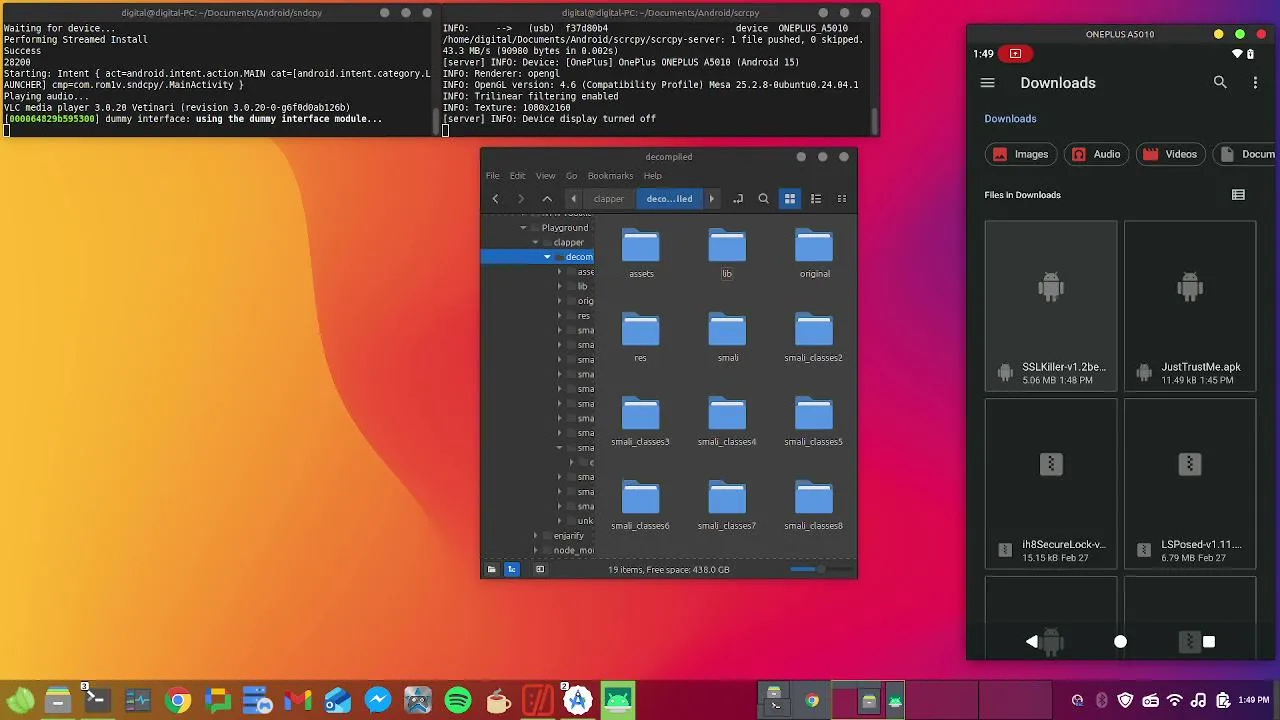This screenshot has width=1280, height=720.
Task: Adjust the file manager zoom slider
Action: [x=820, y=569]
